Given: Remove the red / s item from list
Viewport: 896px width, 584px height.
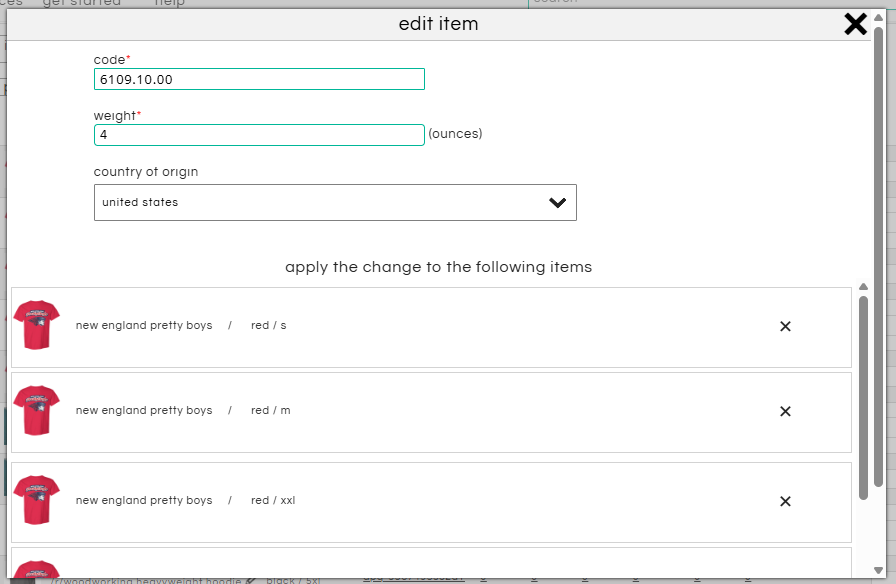Looking at the screenshot, I should 785,326.
